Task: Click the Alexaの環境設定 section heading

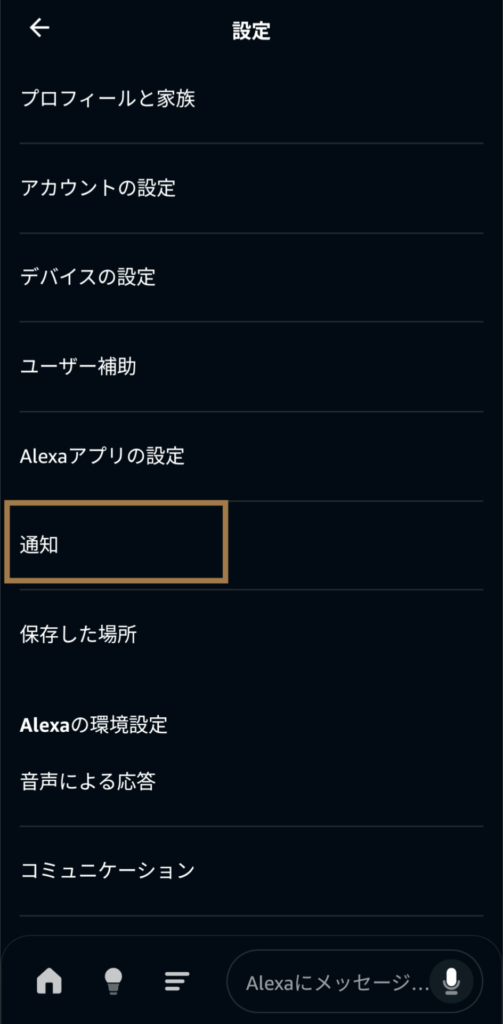Action: (93, 724)
